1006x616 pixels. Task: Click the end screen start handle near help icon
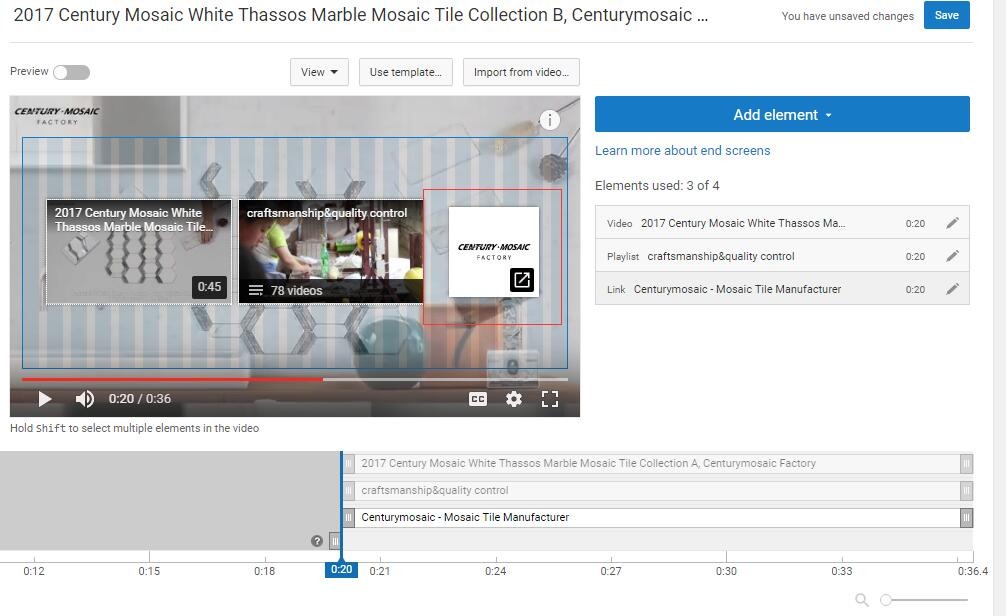click(x=334, y=541)
